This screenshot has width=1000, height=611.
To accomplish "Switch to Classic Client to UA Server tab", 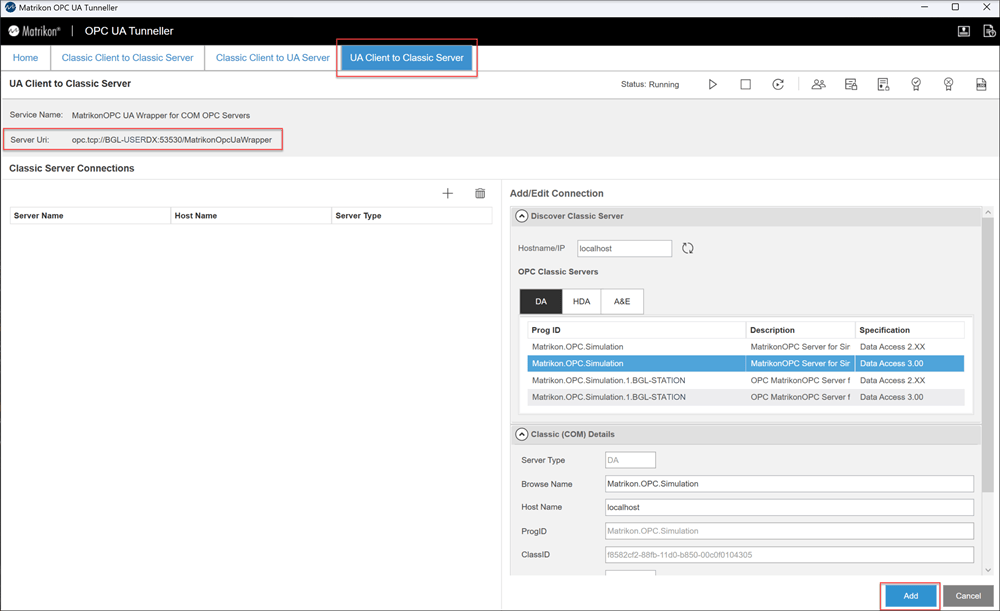I will click(273, 57).
